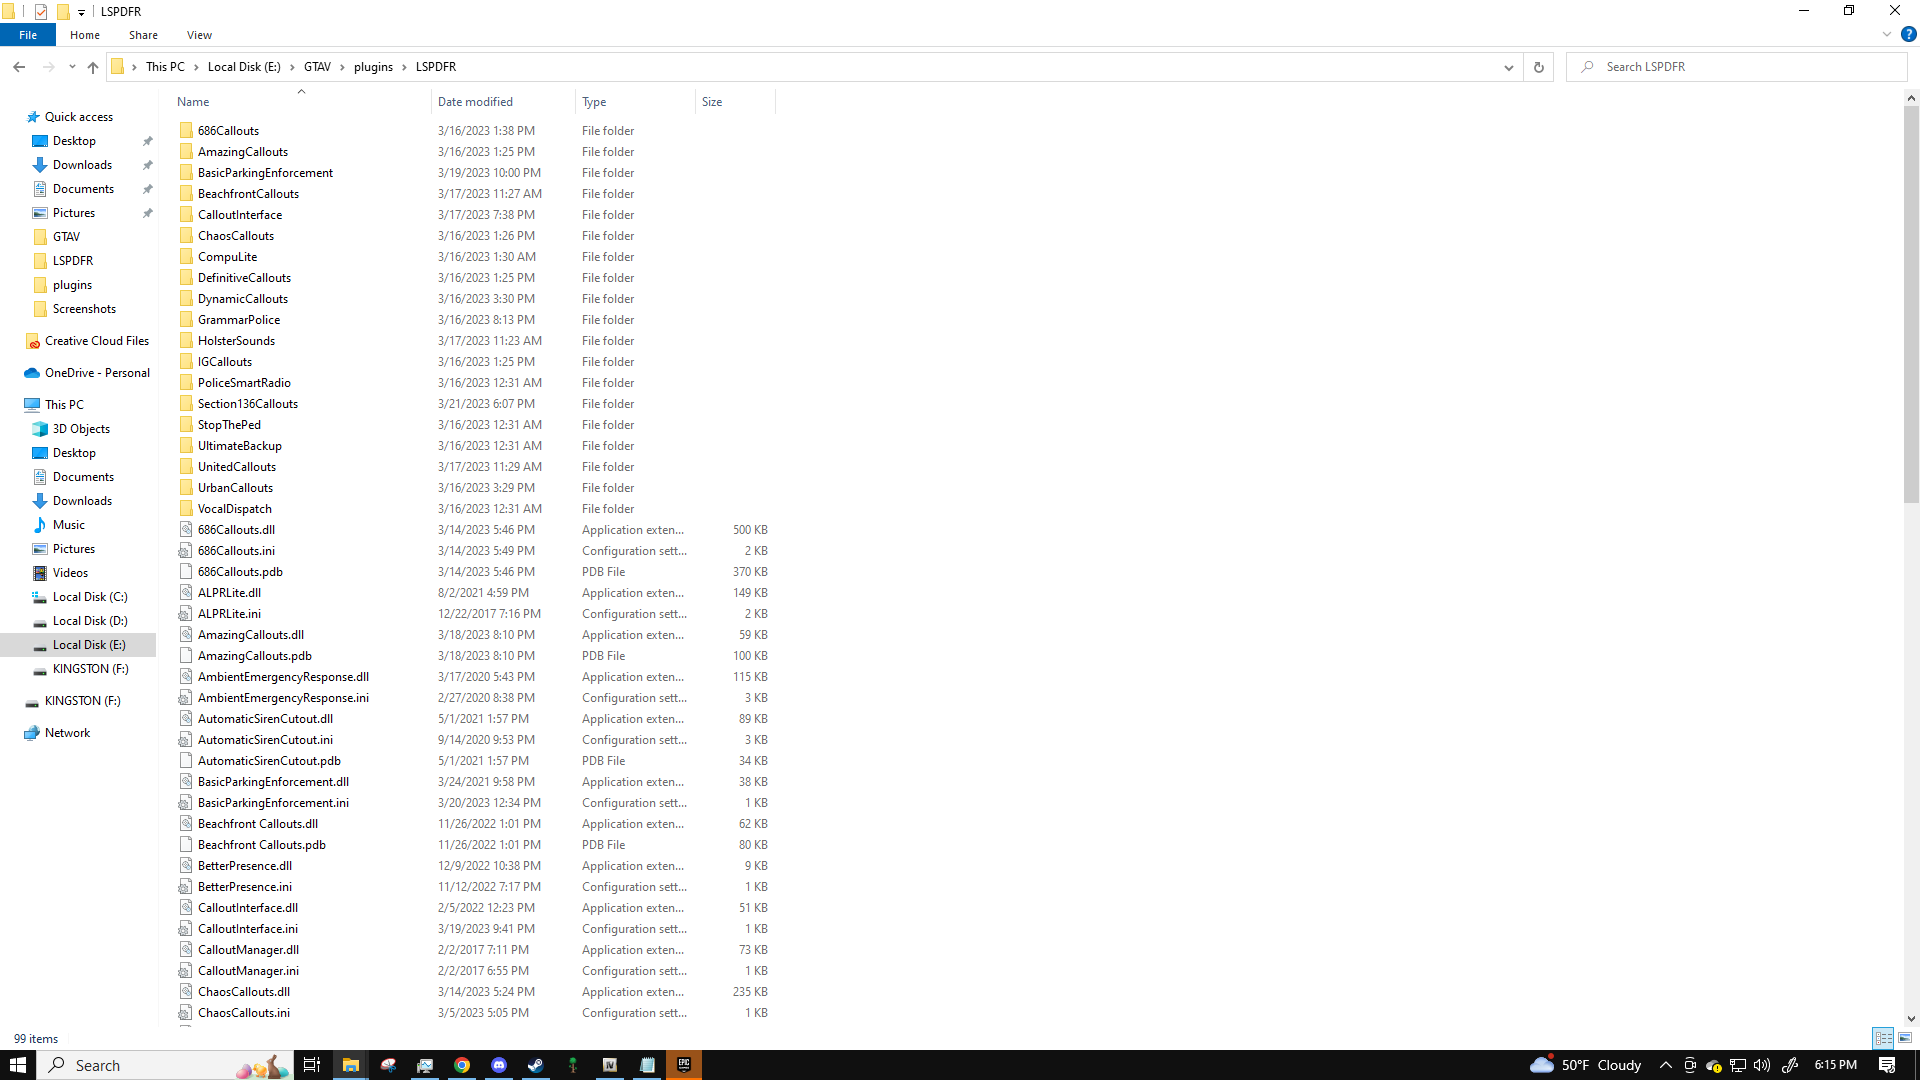Click the Back navigation arrow
This screenshot has height=1080, width=1920.
(x=19, y=67)
